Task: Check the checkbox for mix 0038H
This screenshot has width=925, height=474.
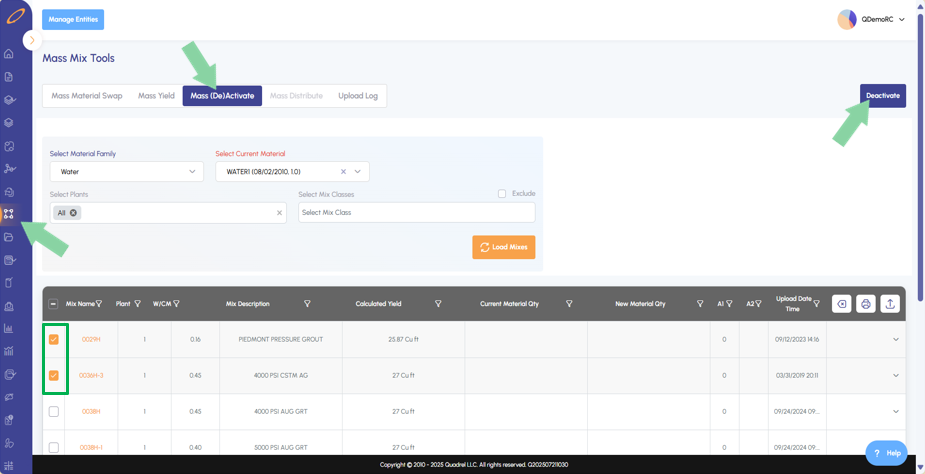Action: pos(54,411)
